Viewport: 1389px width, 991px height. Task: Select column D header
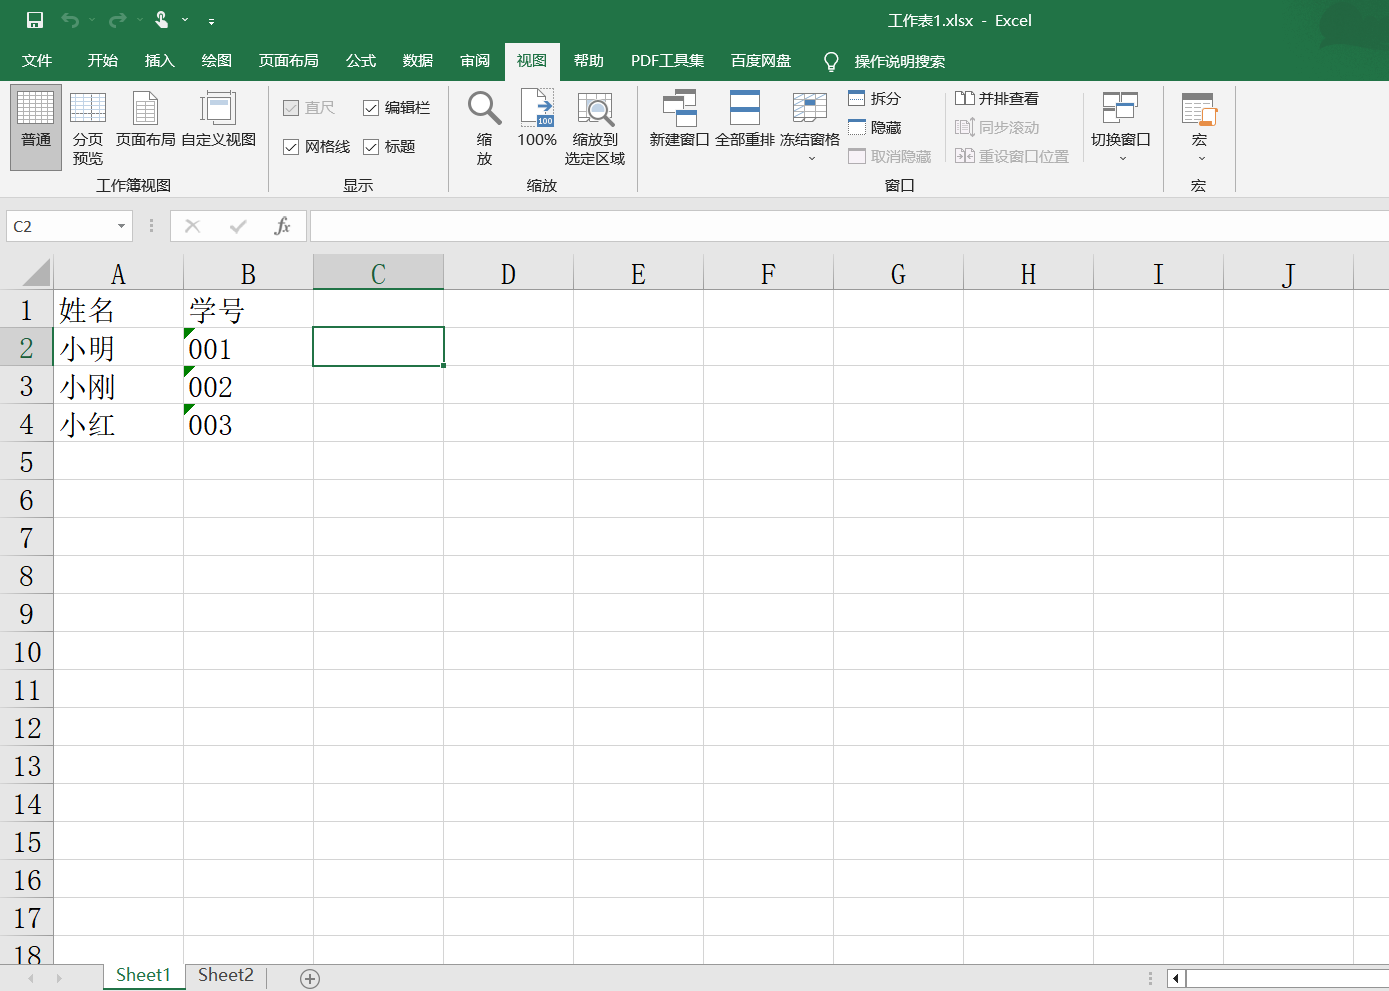click(x=508, y=273)
